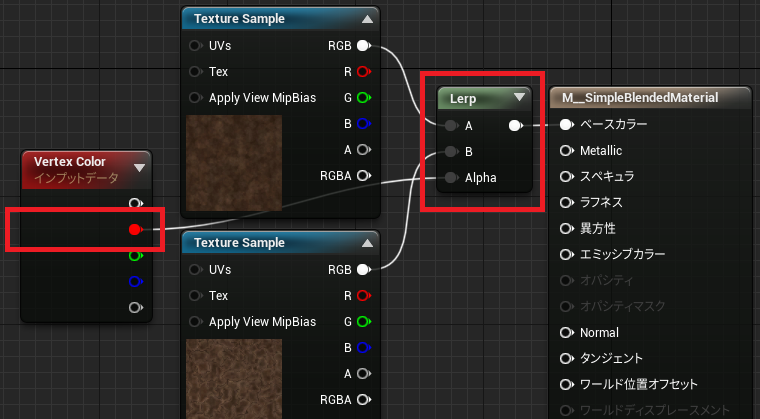
Task: Click the lower Texture Sample RGBA output pin
Action: click(x=364, y=400)
